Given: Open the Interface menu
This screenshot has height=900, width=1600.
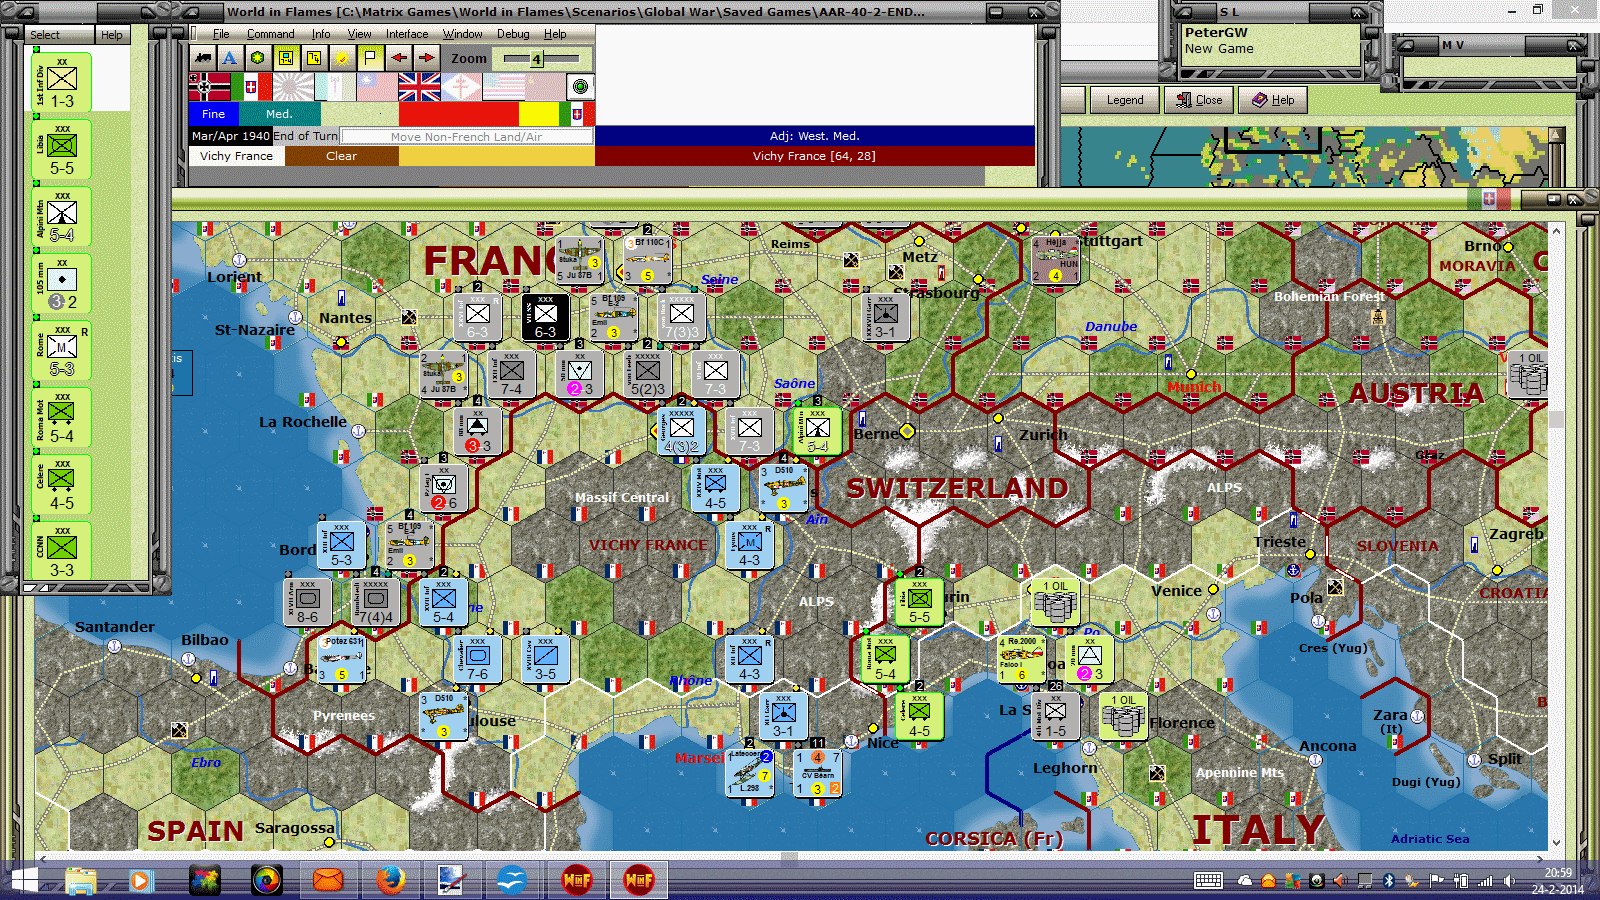Looking at the screenshot, I should (x=407, y=34).
